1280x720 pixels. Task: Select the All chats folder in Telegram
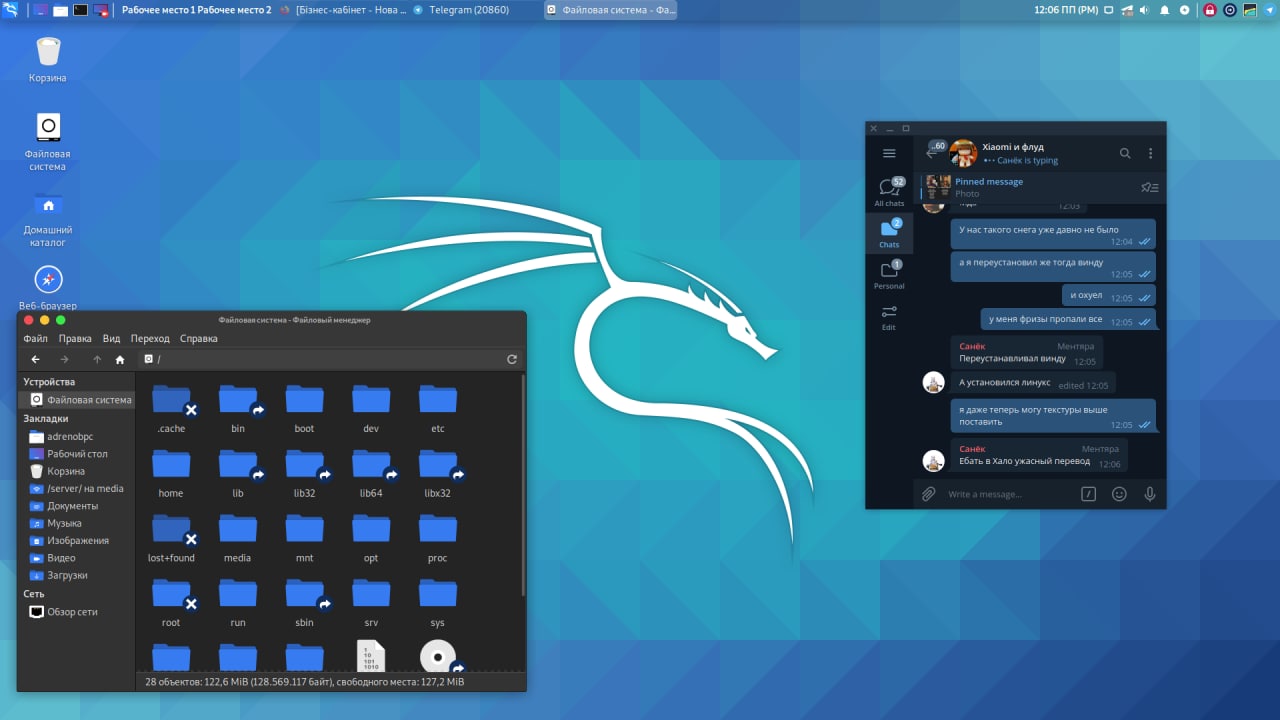point(889,191)
